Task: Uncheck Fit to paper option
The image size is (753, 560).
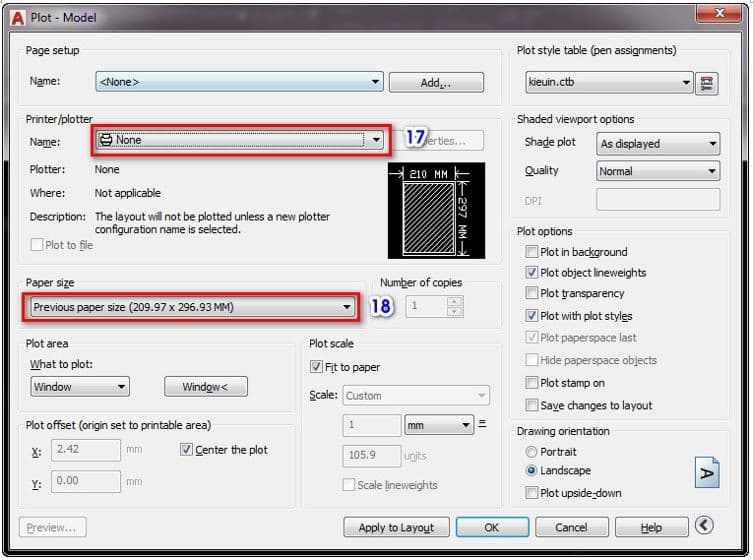Action: tap(316, 367)
